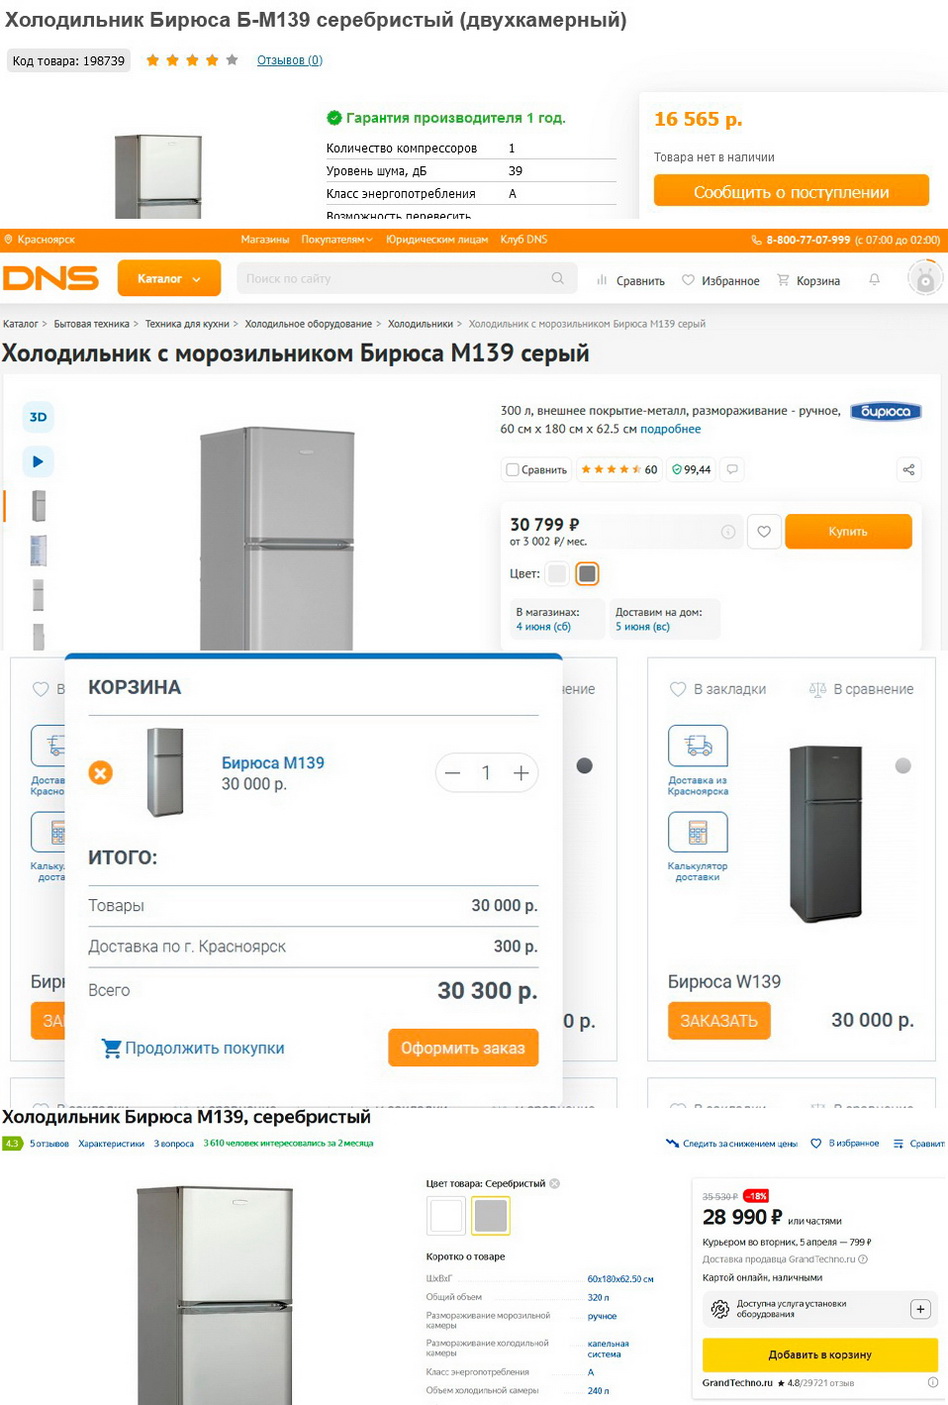
Task: Click ЗАКАЗАТЬ for Бирюса W139
Action: coord(719,1021)
